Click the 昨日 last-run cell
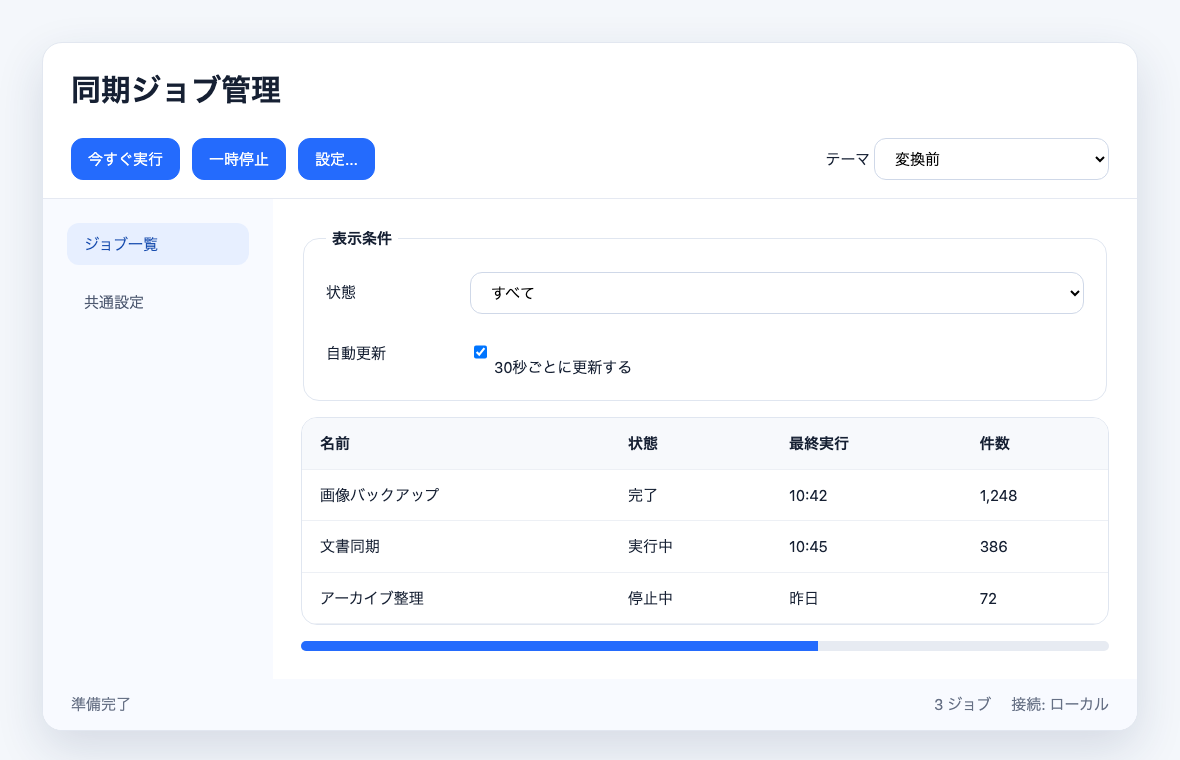The height and width of the screenshot is (760, 1180). [803, 598]
